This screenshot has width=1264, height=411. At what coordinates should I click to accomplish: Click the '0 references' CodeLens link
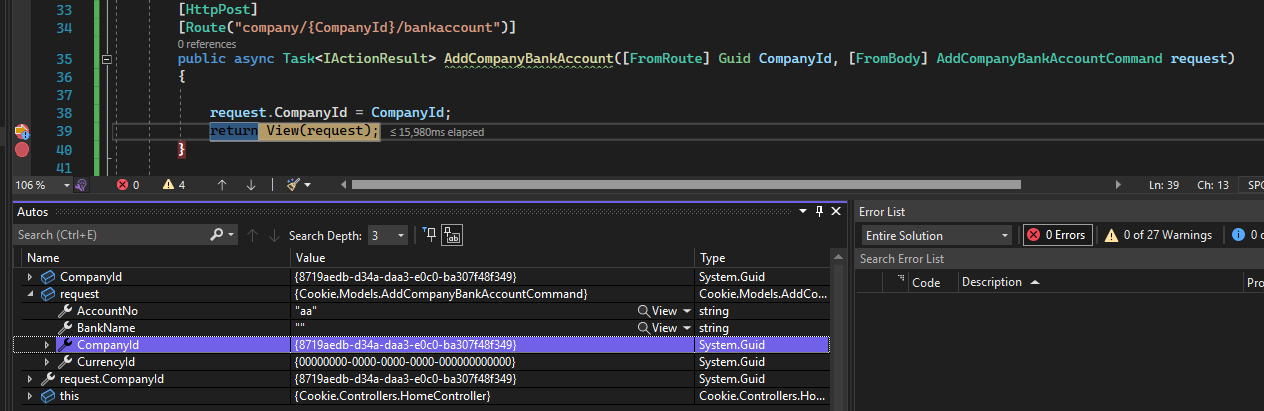click(207, 44)
